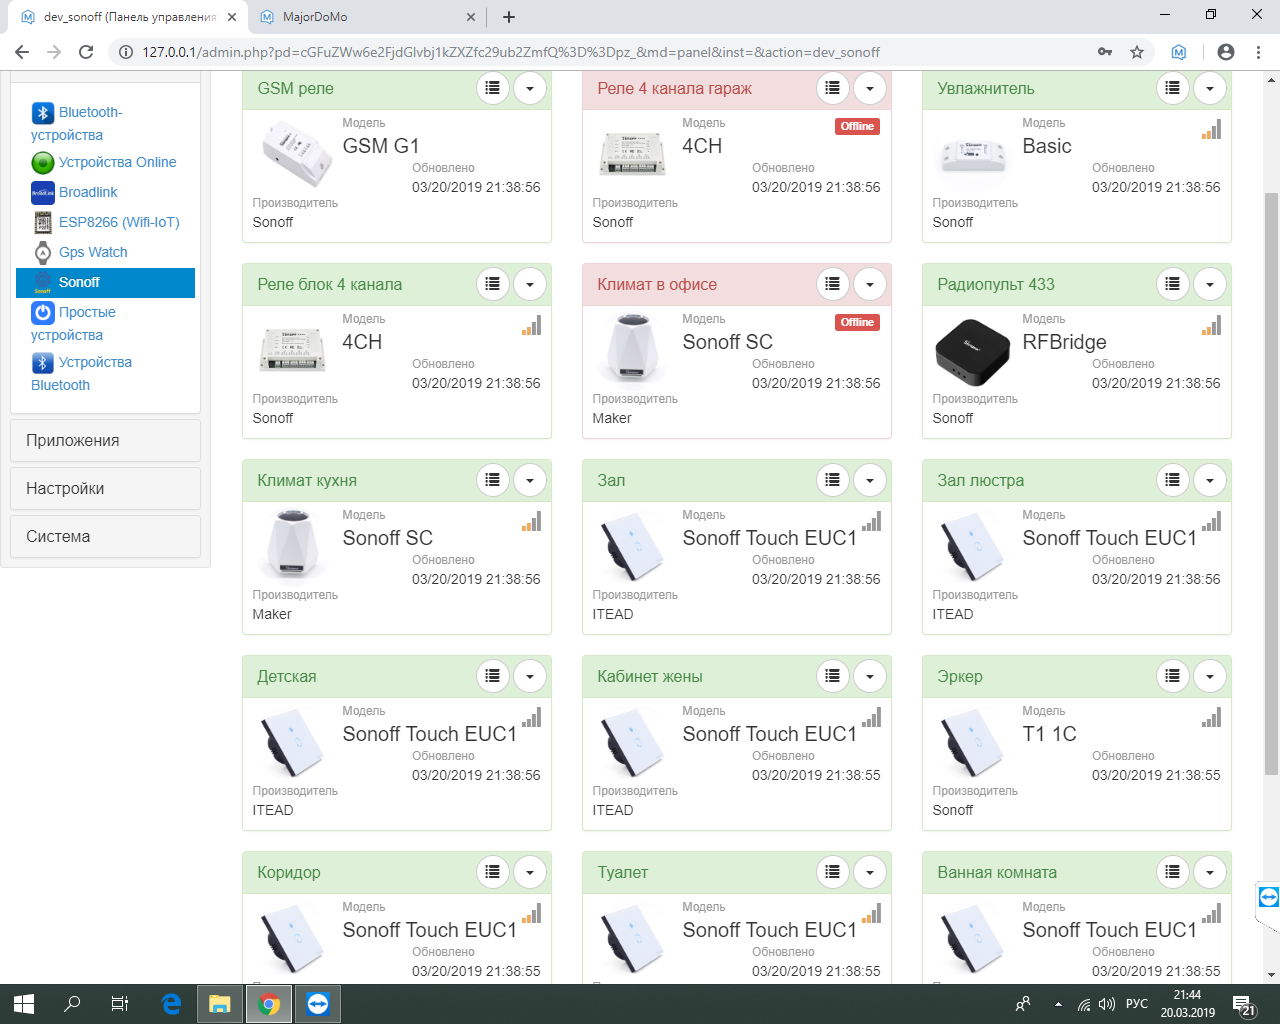Bookmark this page with star icon

click(x=1137, y=52)
